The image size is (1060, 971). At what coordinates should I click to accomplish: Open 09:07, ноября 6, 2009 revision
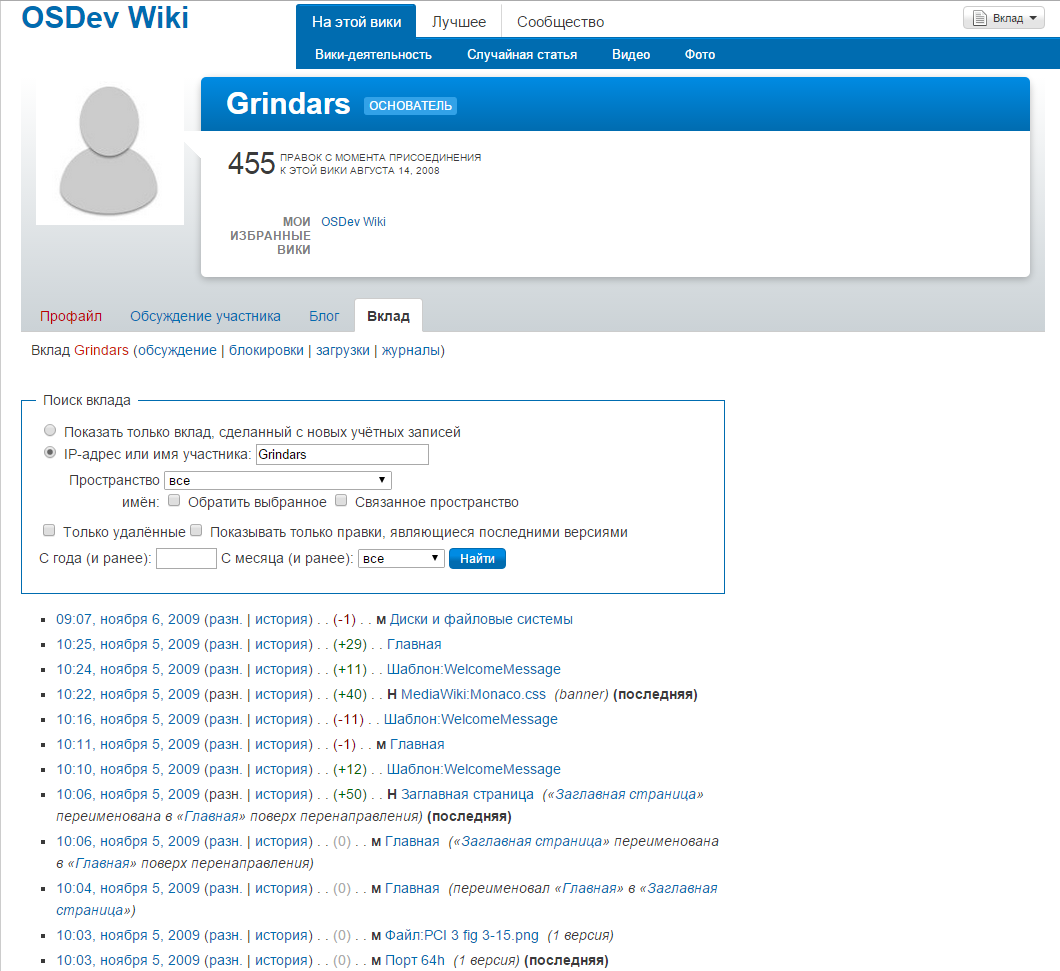(x=128, y=619)
